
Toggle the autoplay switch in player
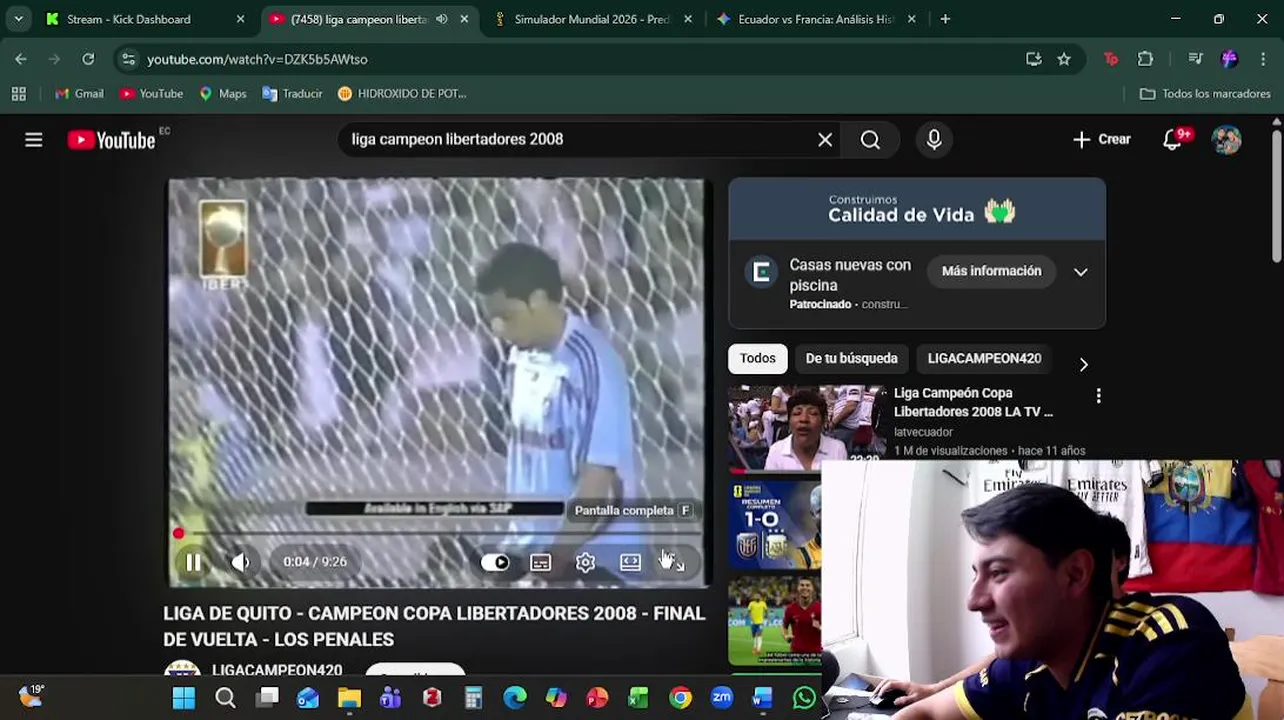[x=495, y=562]
